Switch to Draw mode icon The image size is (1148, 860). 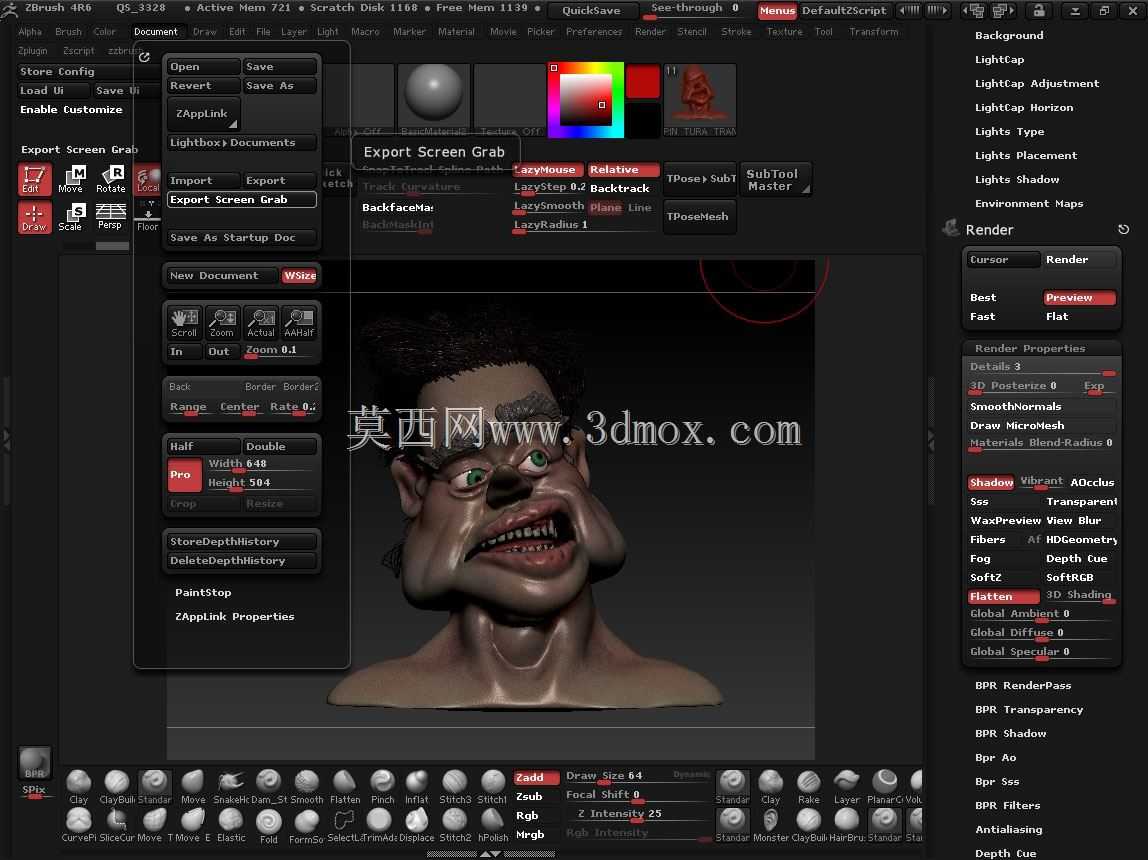pyautogui.click(x=34, y=217)
